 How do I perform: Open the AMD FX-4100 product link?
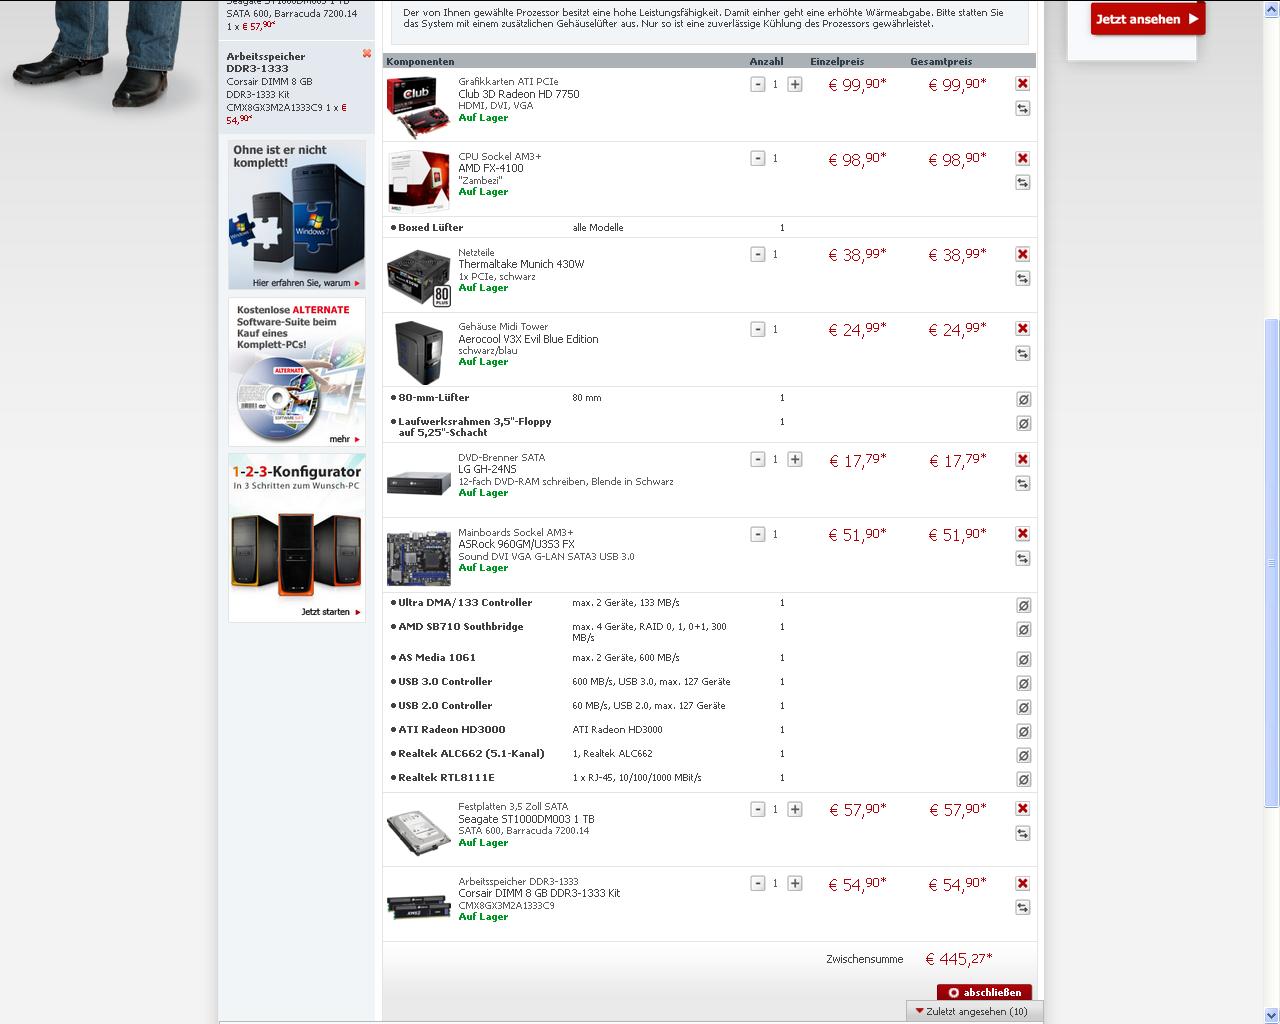click(x=491, y=168)
